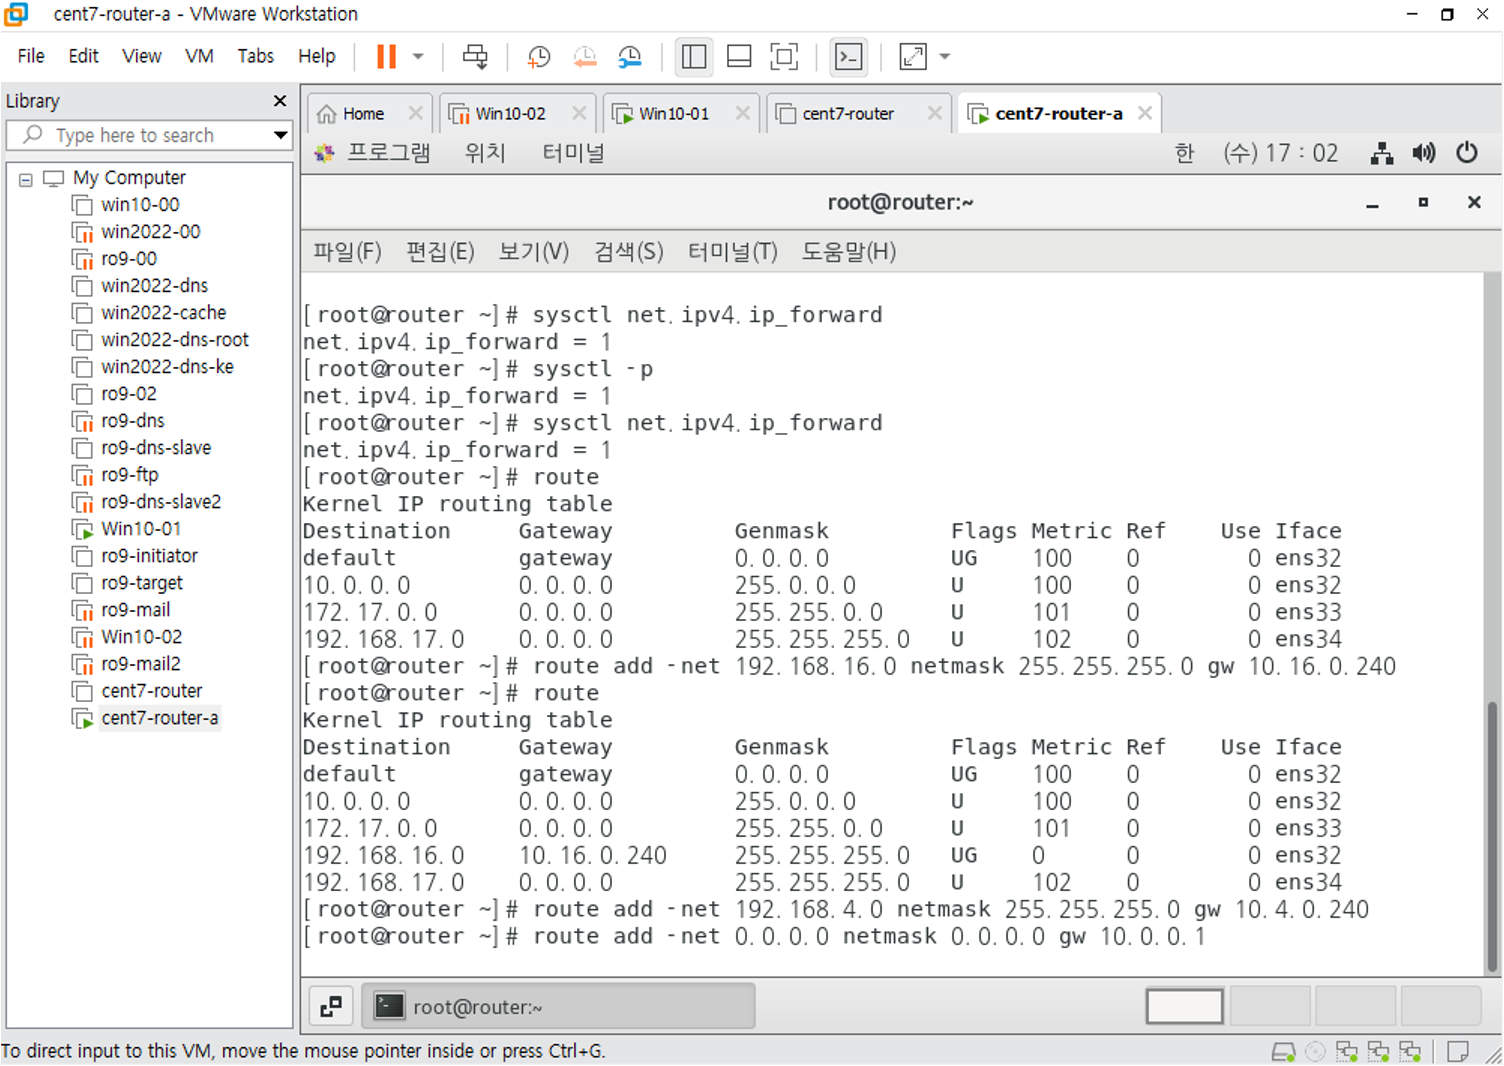This screenshot has height=1066, width=1504.
Task: Select the first workspace in switcher
Action: click(1184, 1007)
